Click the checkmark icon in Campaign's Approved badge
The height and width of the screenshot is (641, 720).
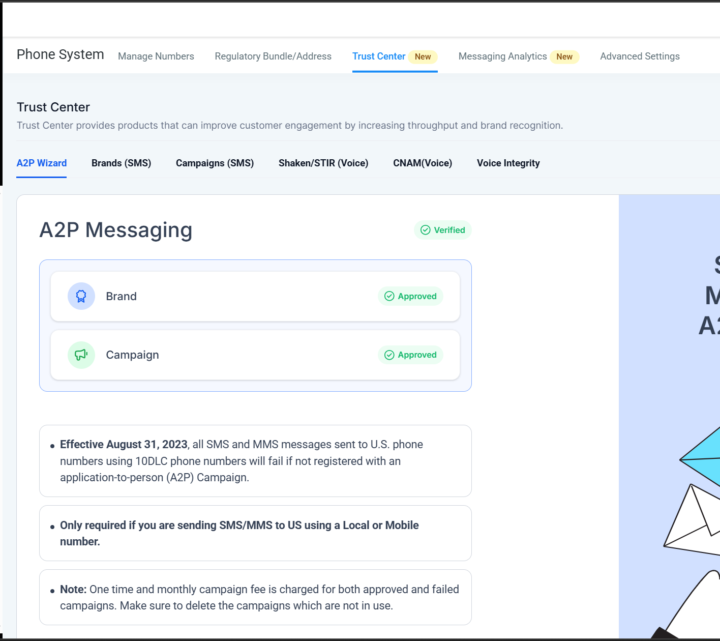click(389, 355)
